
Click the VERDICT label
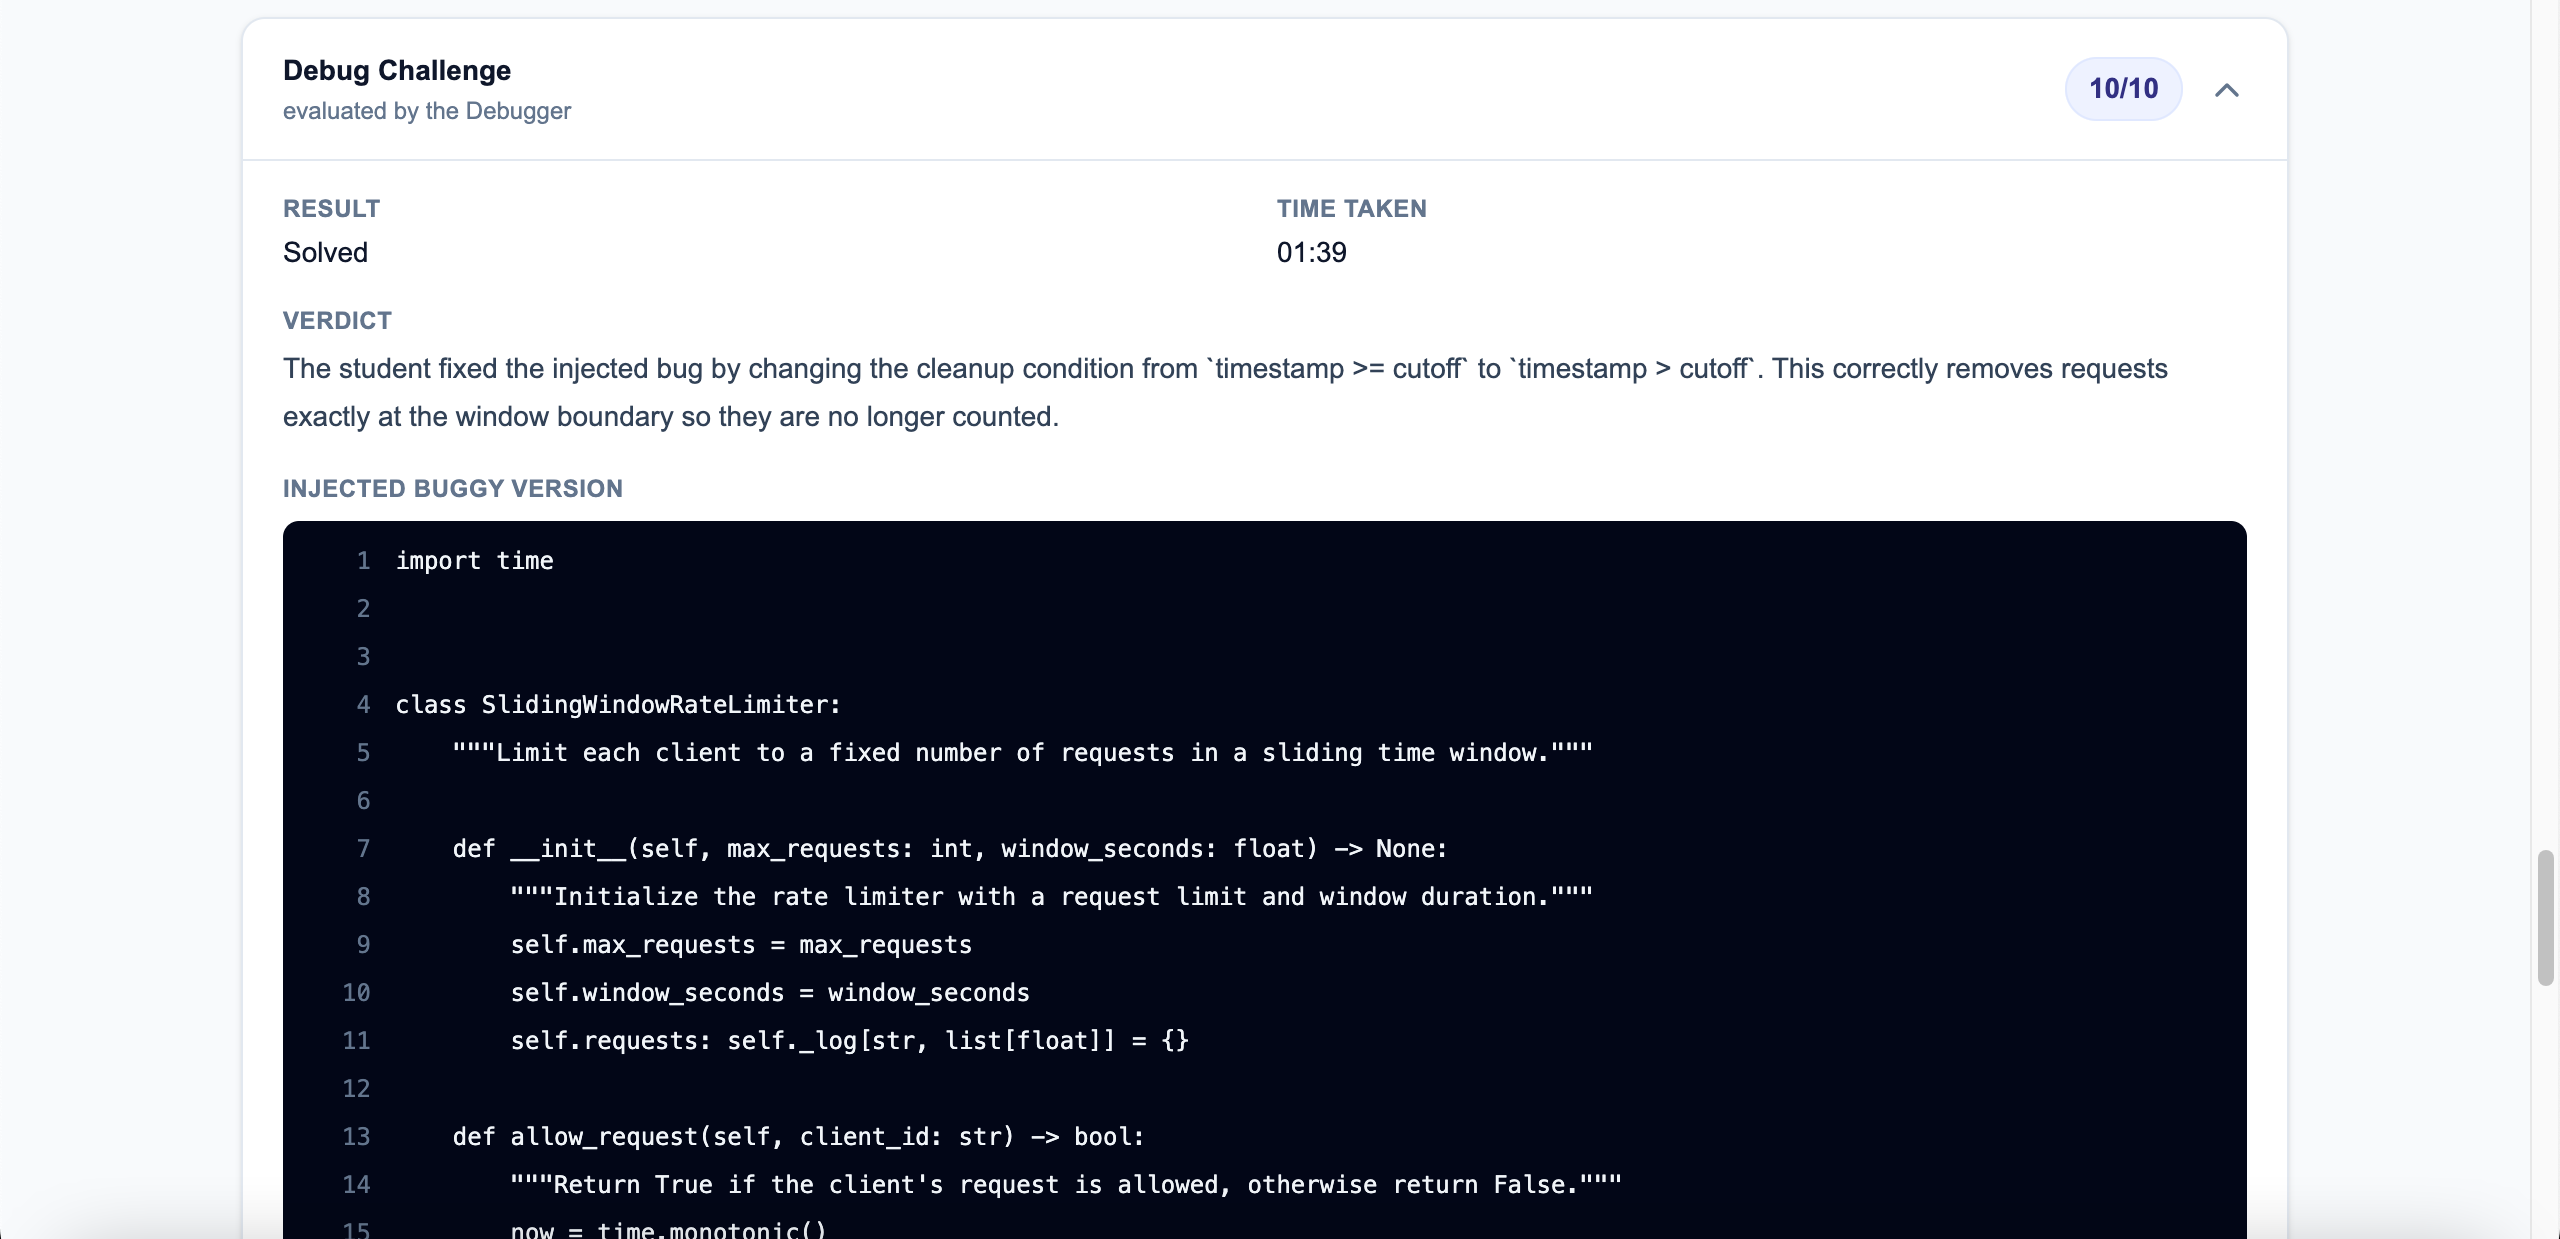click(x=338, y=320)
